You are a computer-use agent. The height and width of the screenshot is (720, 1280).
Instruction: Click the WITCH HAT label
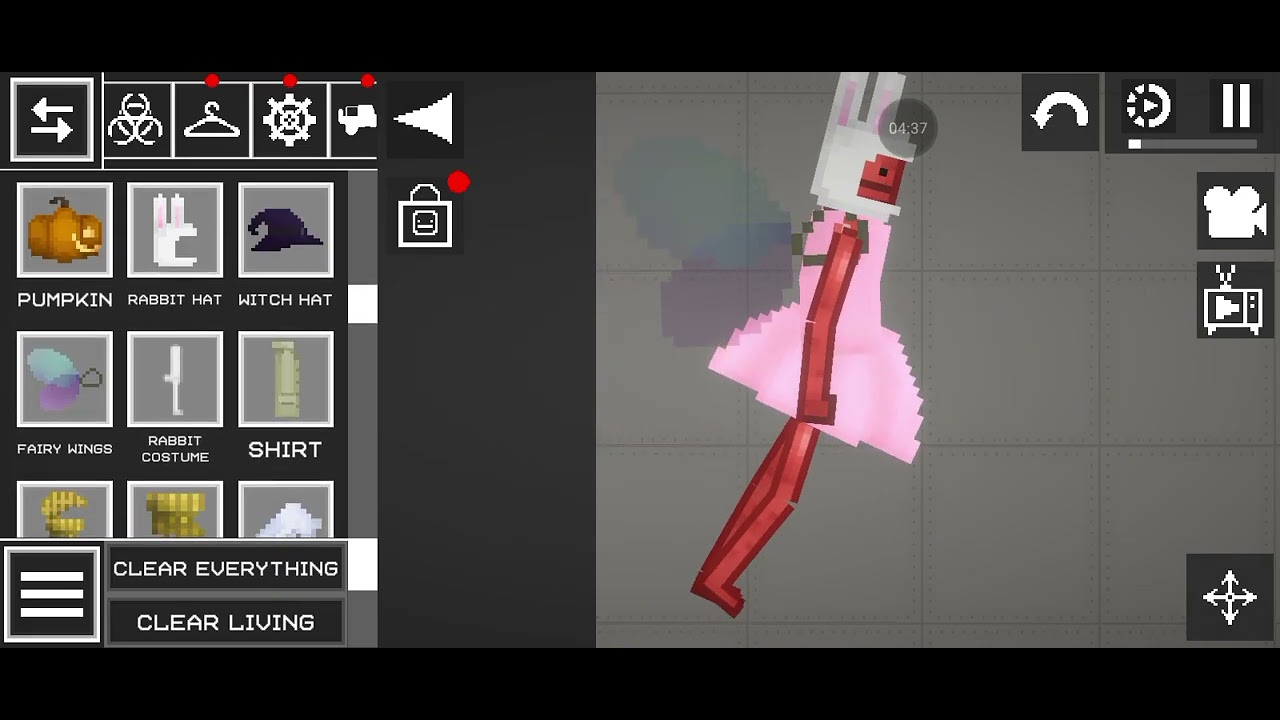(x=285, y=299)
